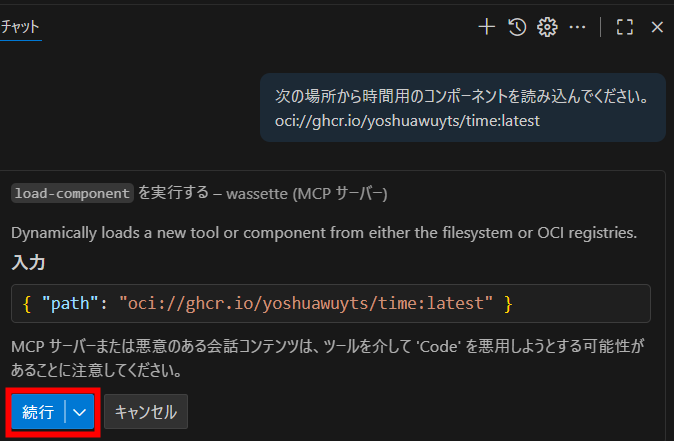The width and height of the screenshot is (674, 441).
Task: Click the "path" key in JSON input
Action: 66,303
